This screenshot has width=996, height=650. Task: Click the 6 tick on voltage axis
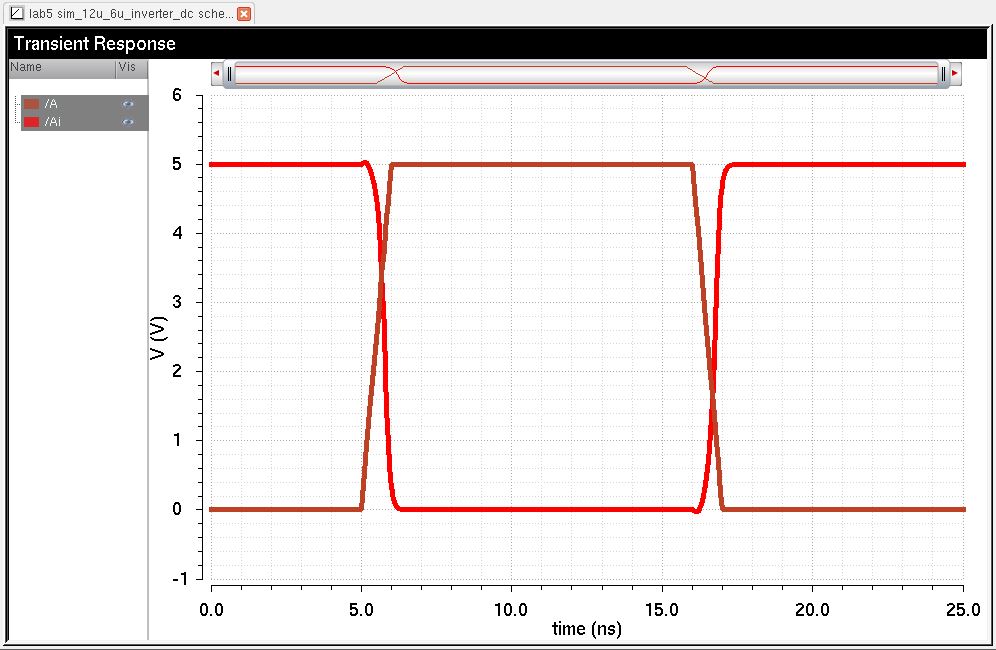[x=177, y=95]
